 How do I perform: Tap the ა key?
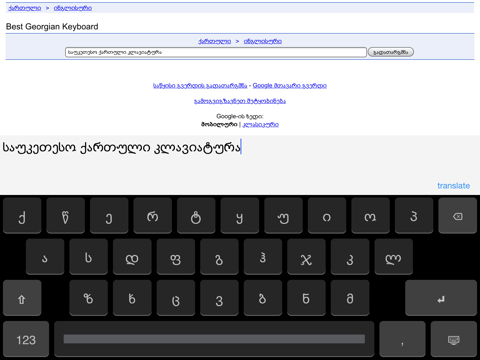(x=45, y=257)
